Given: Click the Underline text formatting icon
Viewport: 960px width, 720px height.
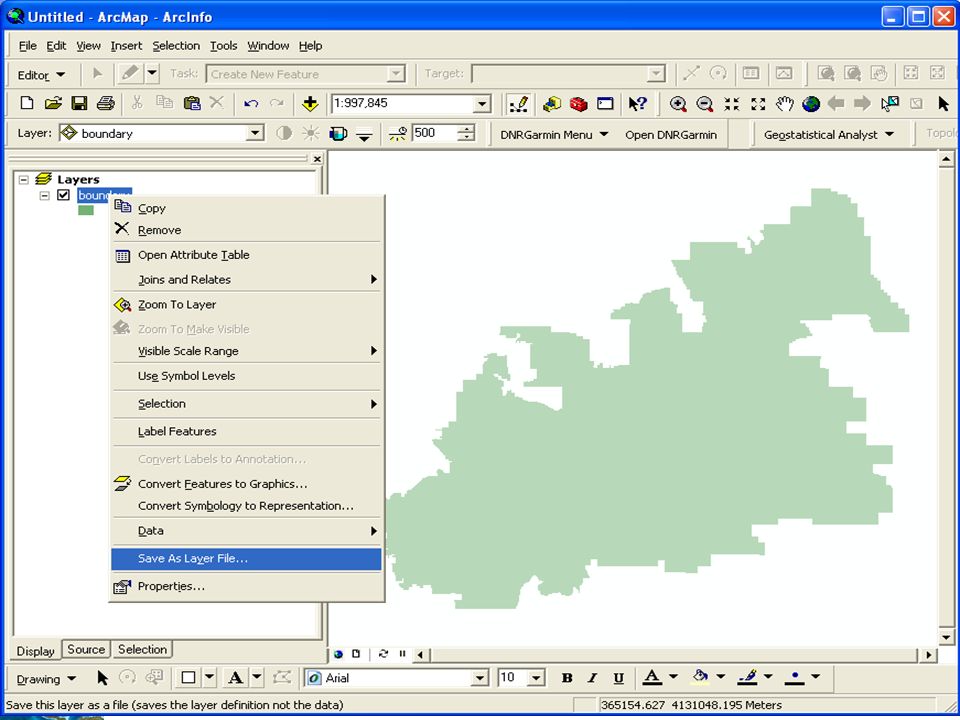Looking at the screenshot, I should pyautogui.click(x=618, y=678).
